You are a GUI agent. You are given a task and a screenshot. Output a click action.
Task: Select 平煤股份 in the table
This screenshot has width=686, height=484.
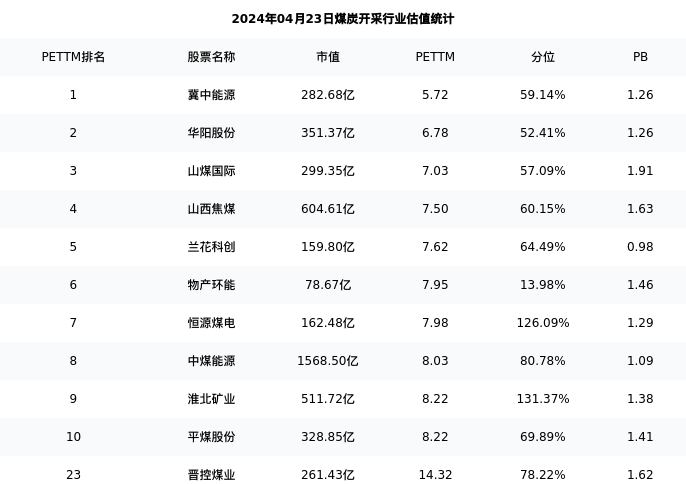[x=211, y=437]
